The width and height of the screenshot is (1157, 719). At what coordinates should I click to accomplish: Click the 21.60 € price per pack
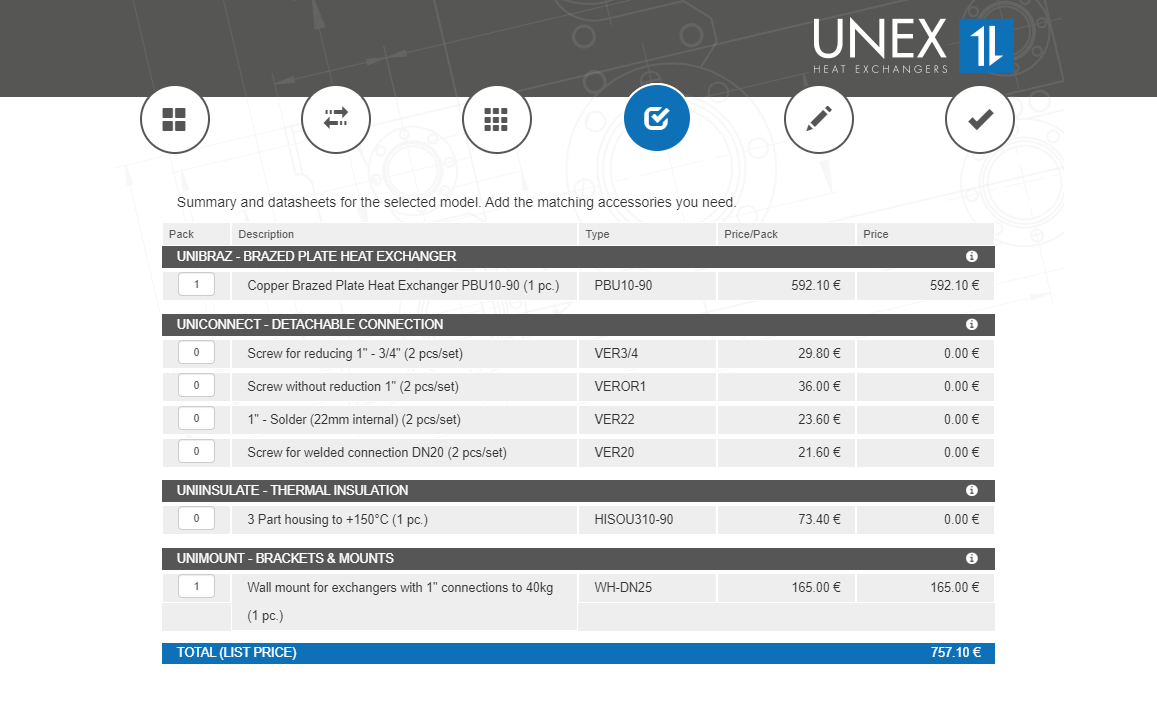point(819,453)
